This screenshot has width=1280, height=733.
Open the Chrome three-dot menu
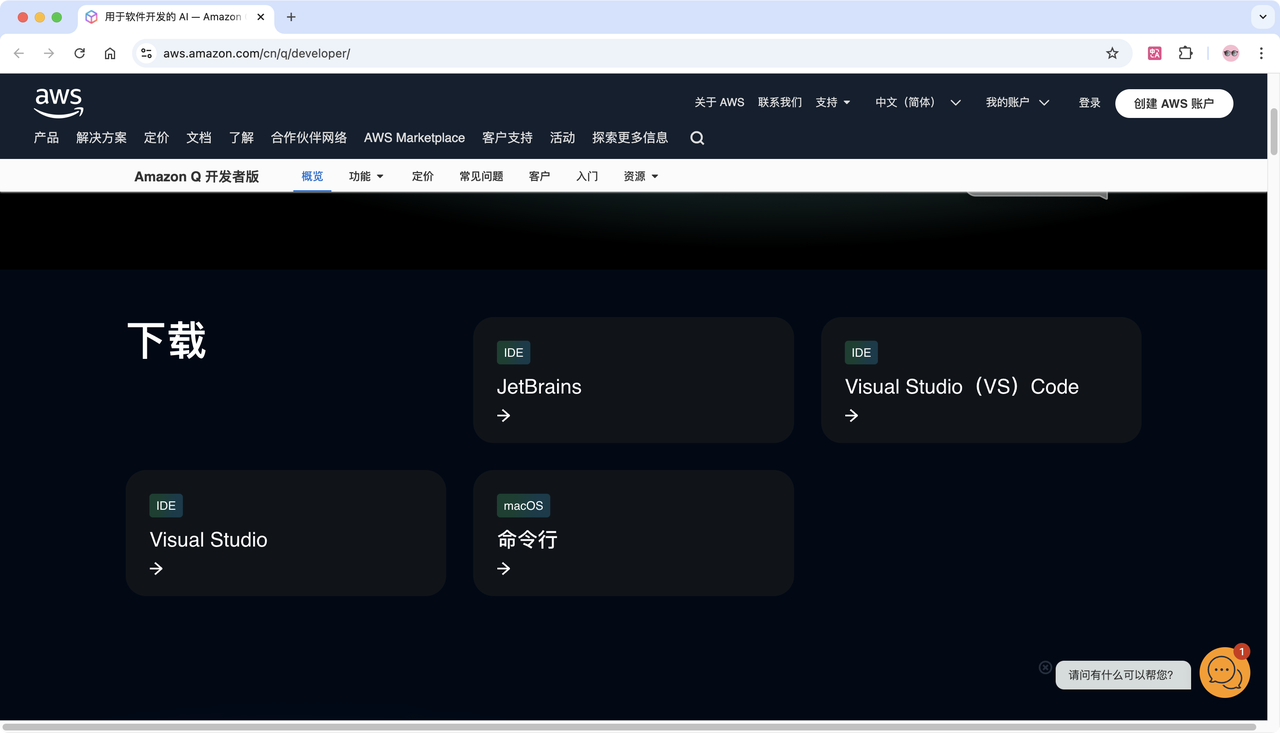tap(1260, 53)
